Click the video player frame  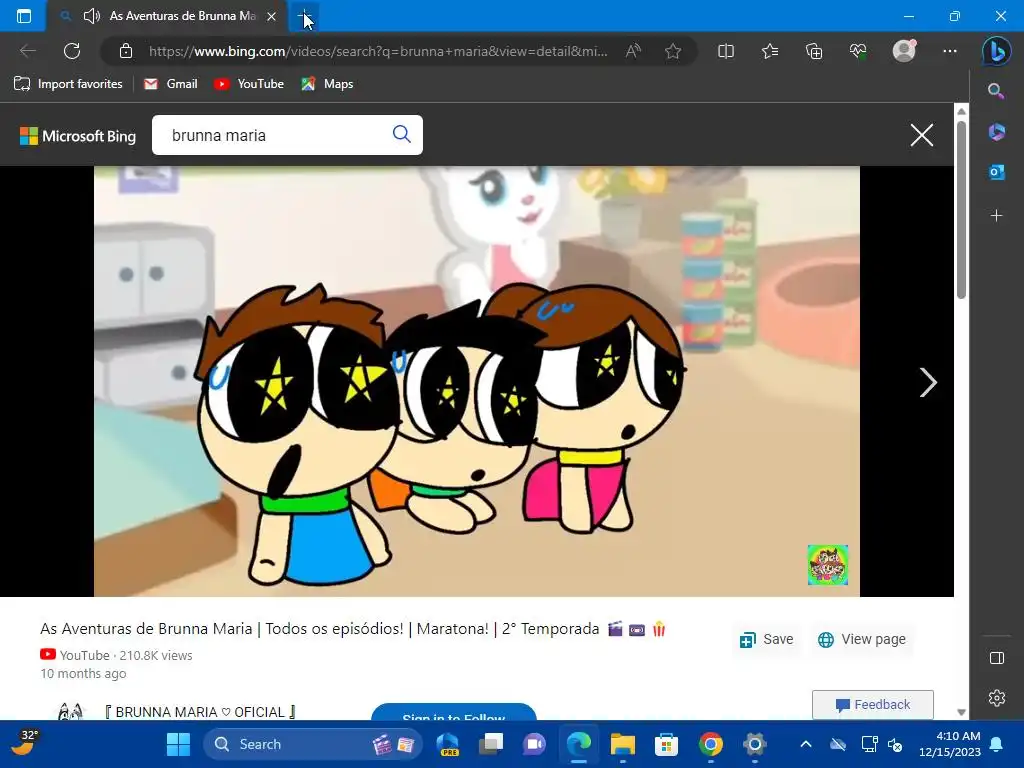click(x=477, y=381)
